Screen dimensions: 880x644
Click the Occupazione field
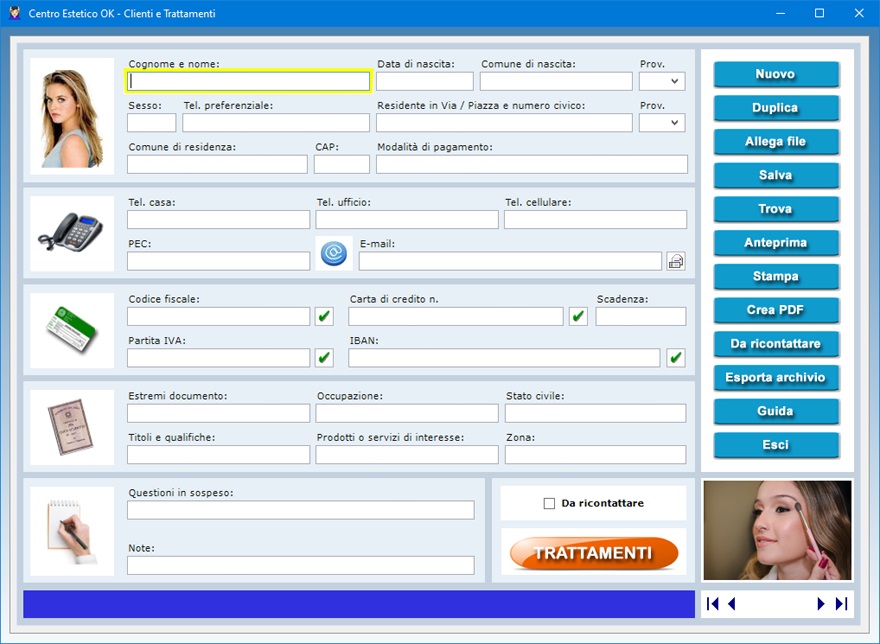(407, 413)
